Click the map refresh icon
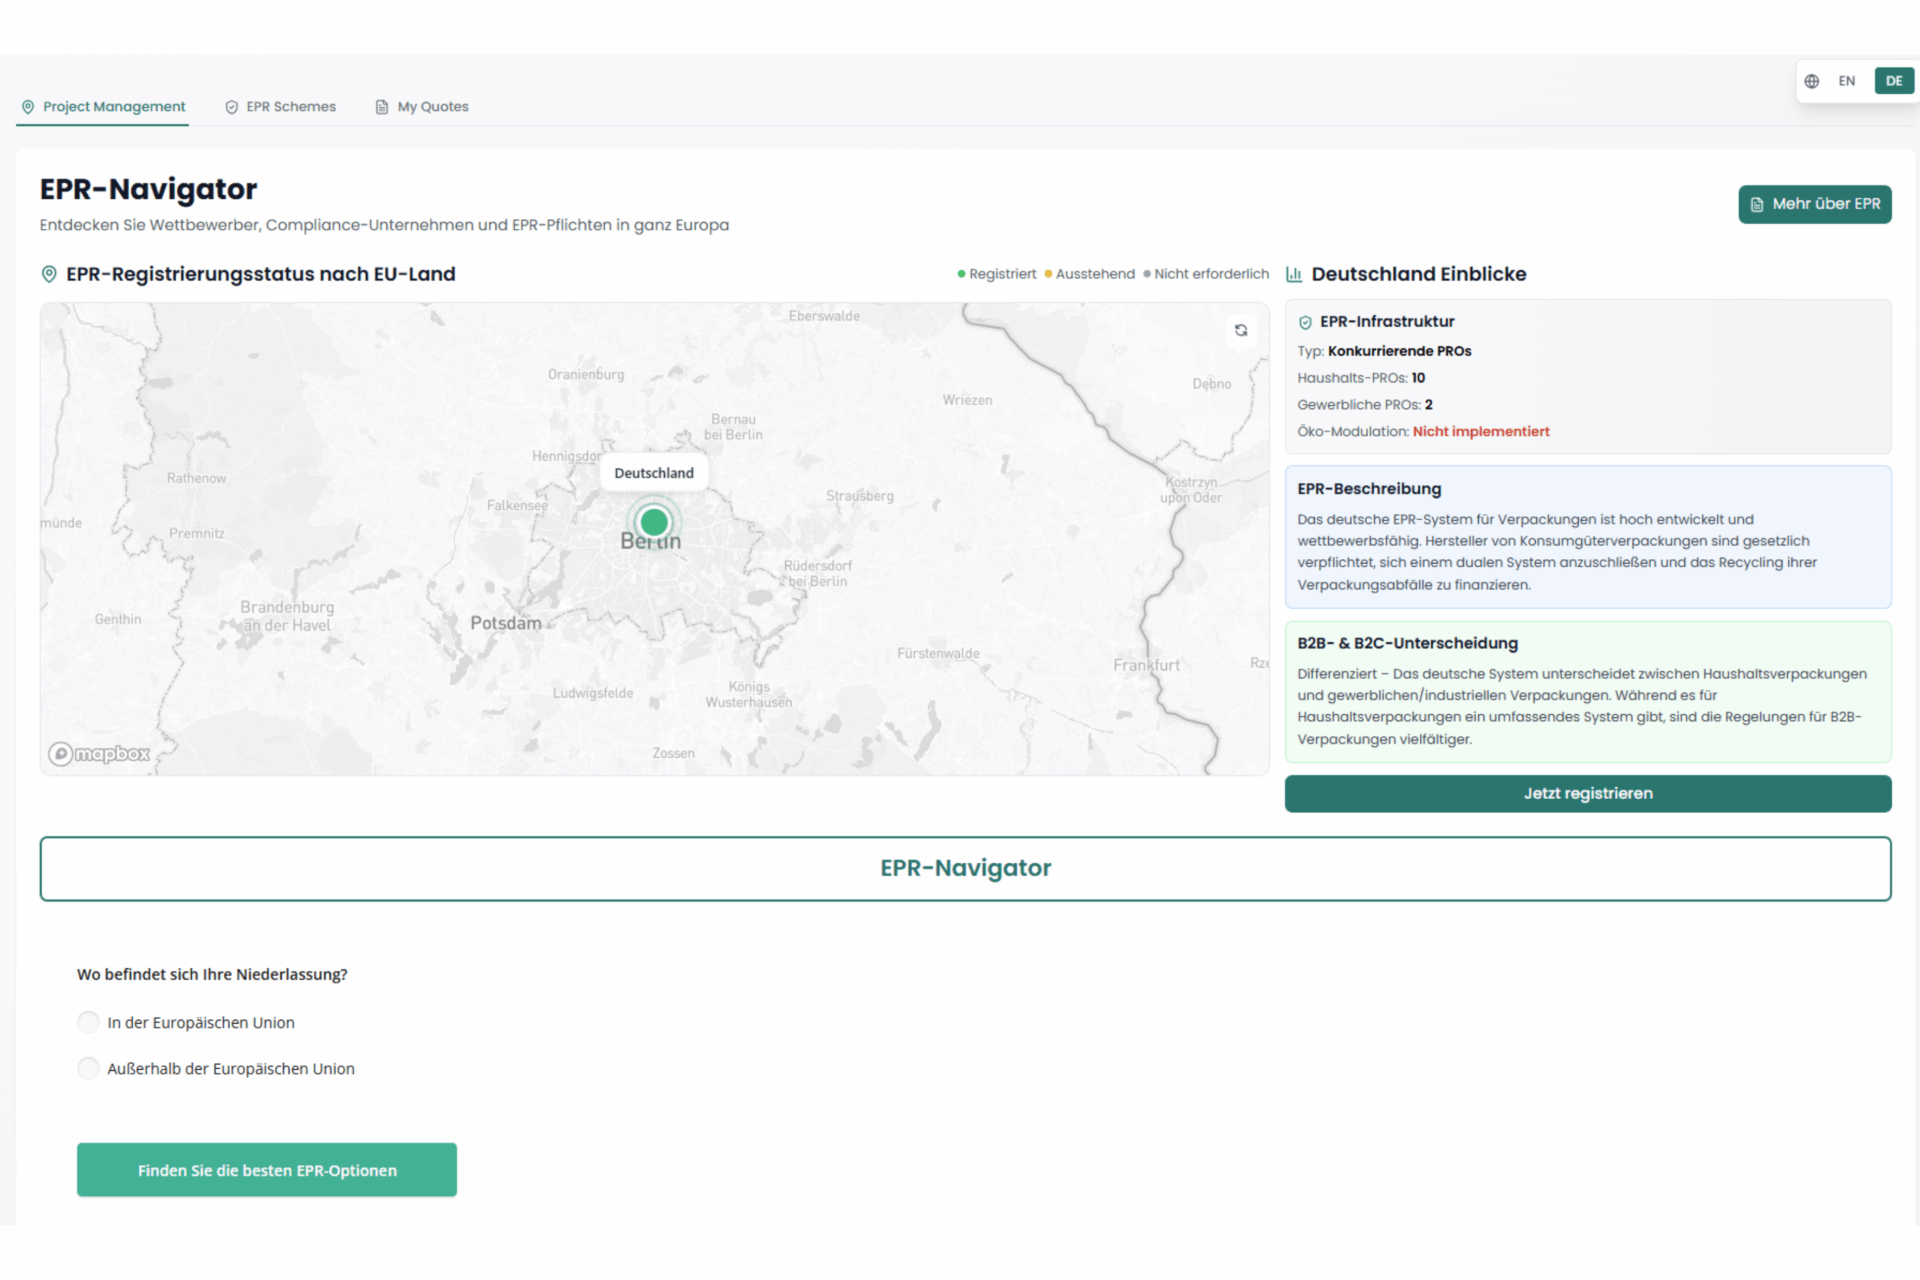The image size is (1920, 1280). click(x=1241, y=330)
